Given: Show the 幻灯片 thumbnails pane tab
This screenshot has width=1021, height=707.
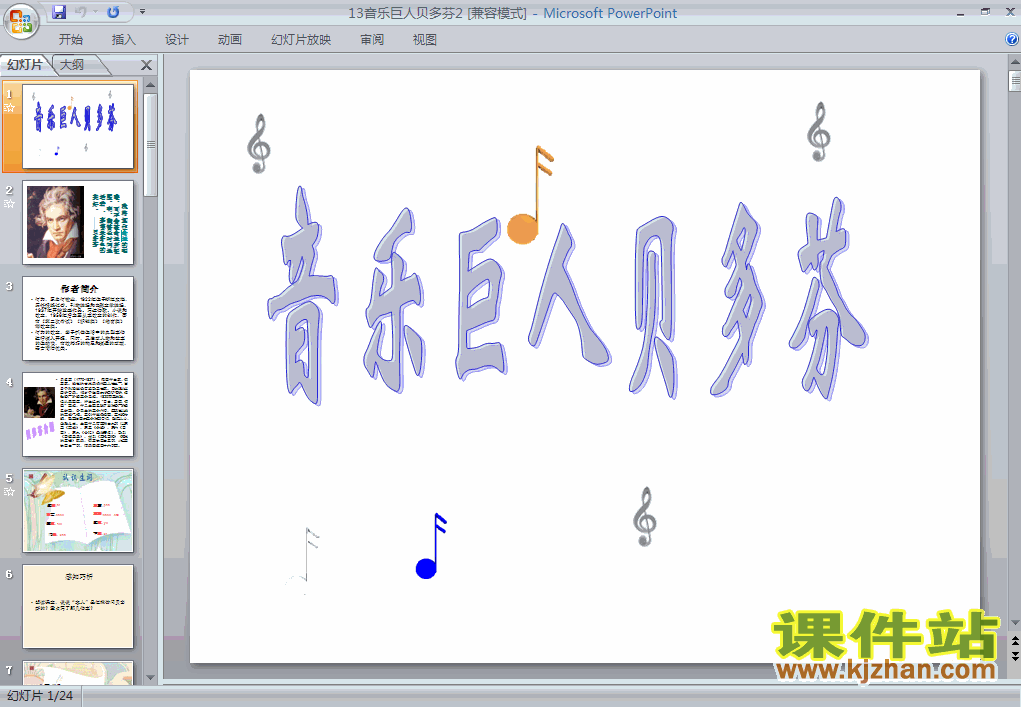Looking at the screenshot, I should click(x=25, y=64).
